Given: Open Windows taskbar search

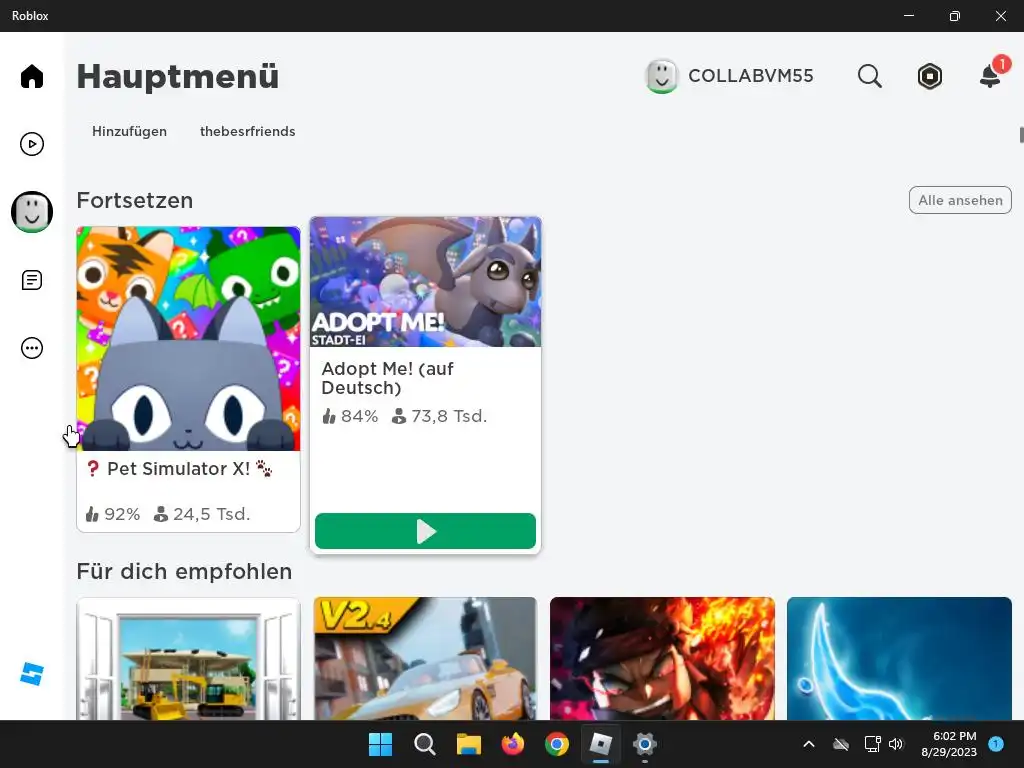Looking at the screenshot, I should pos(424,744).
